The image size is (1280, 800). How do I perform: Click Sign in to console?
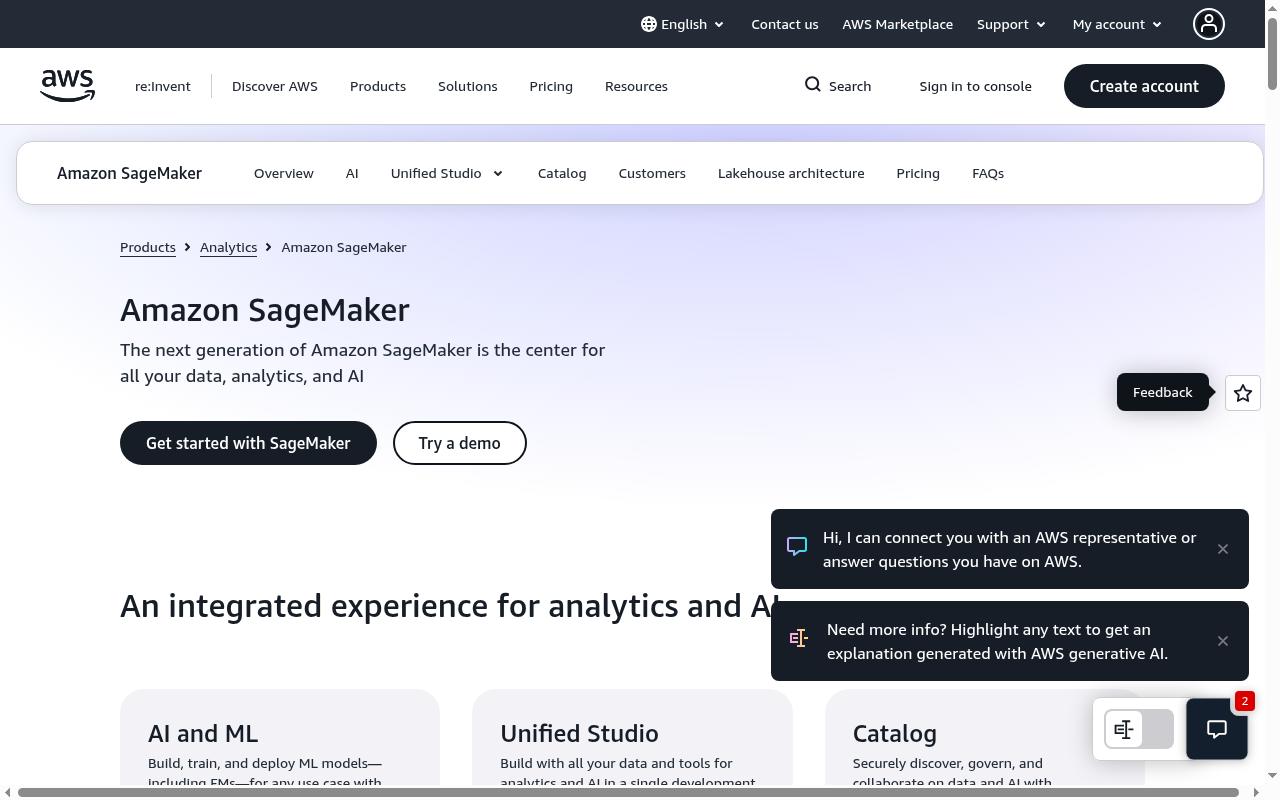[976, 86]
